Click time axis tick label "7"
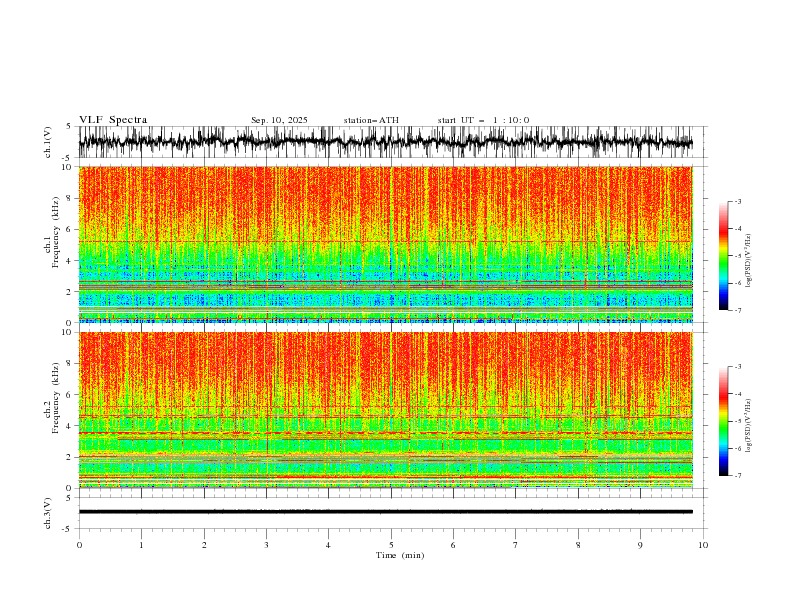Screen dimensions: 792x612 (x=516, y=545)
